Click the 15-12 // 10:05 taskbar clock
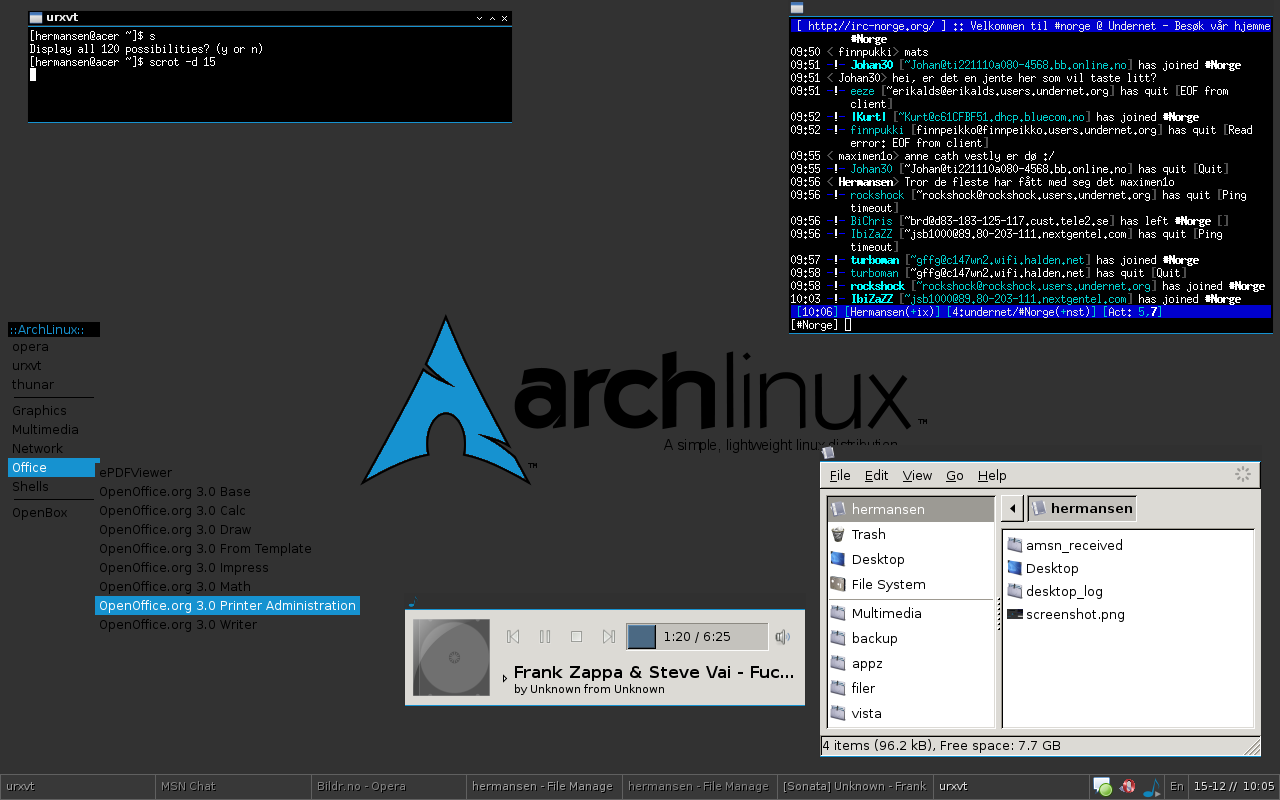Image resolution: width=1280 pixels, height=800 pixels. coord(1234,787)
